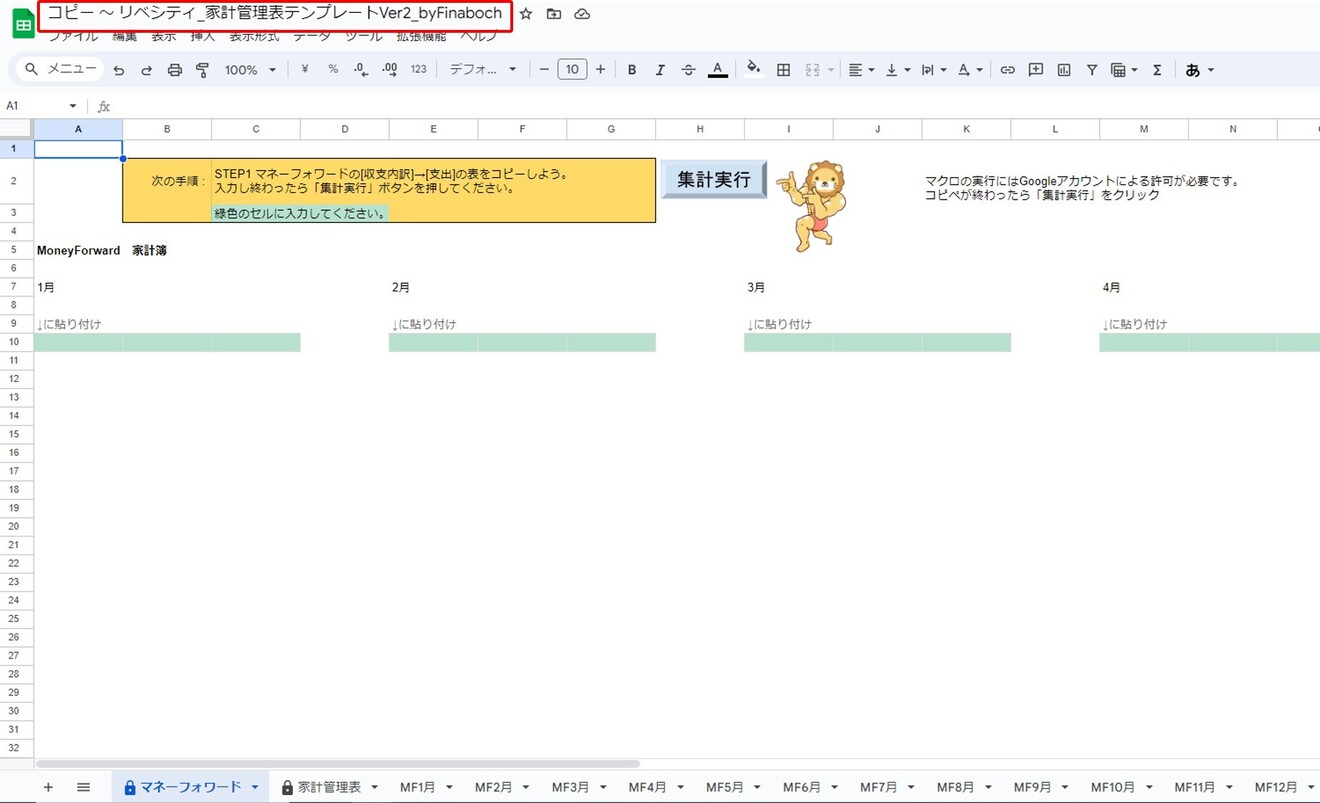Open text rotation dropdown
1320x803 pixels.
[x=970, y=70]
